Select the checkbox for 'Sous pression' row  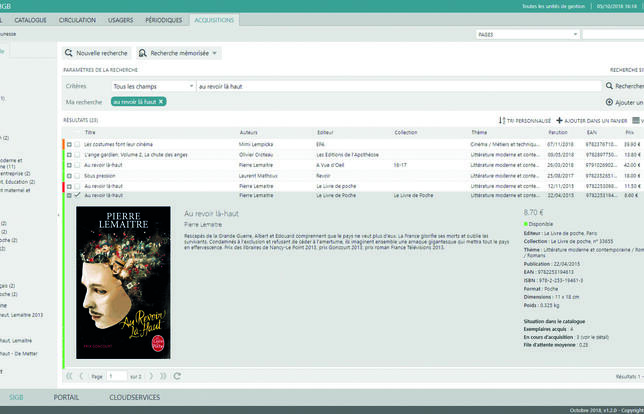tap(76, 175)
